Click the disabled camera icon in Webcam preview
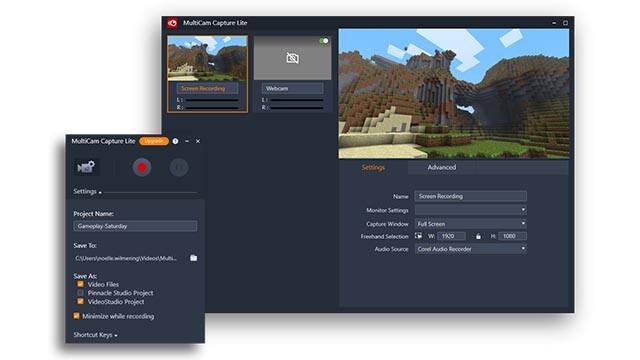Screen dimensions: 640x360 pos(292,58)
